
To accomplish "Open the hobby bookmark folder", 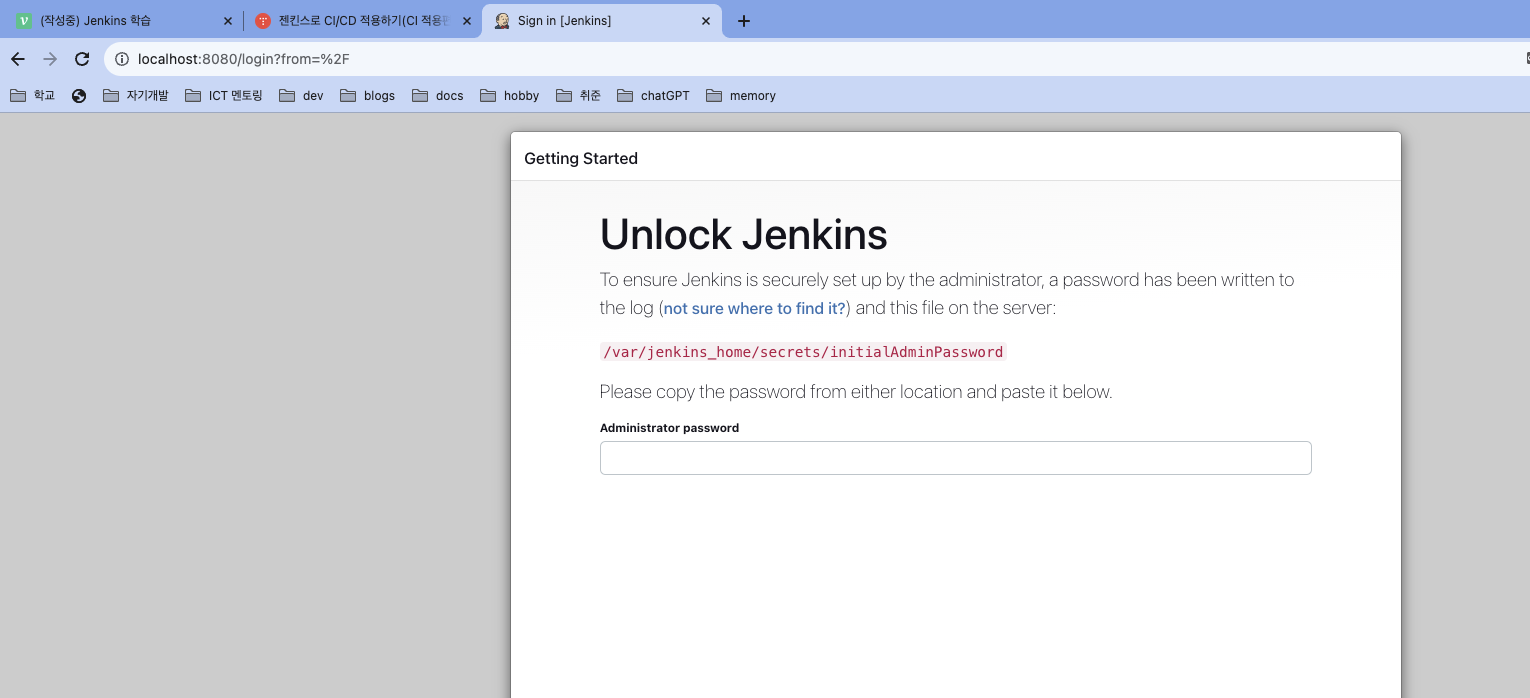I will point(509,96).
